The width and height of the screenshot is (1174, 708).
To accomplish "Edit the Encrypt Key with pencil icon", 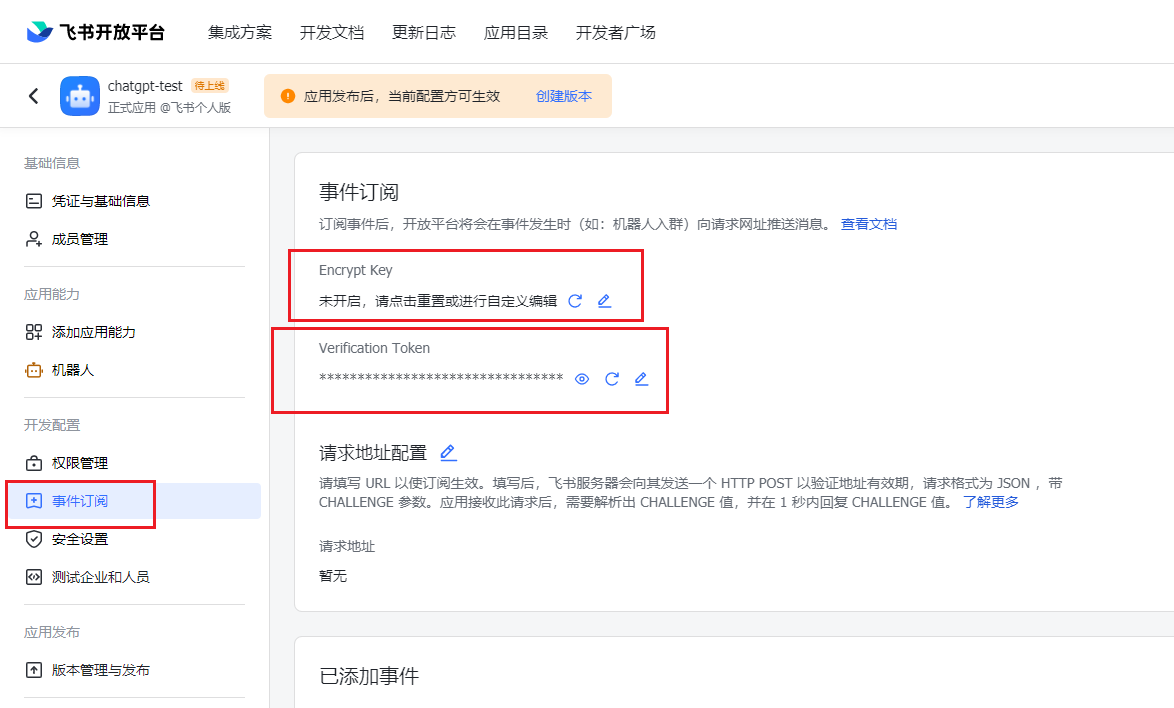I will (x=604, y=301).
